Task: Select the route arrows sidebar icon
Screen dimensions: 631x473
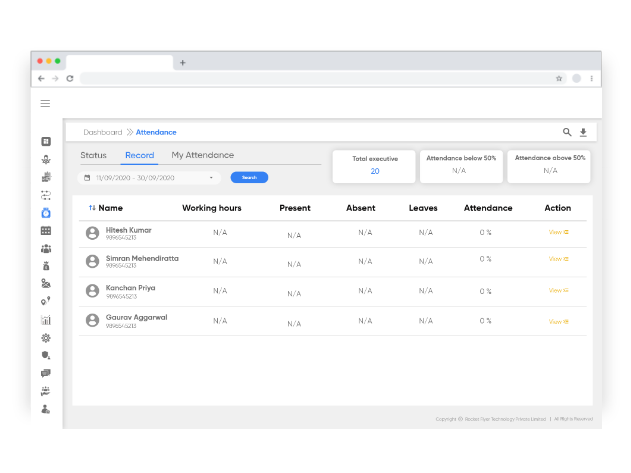Action: pos(46,195)
